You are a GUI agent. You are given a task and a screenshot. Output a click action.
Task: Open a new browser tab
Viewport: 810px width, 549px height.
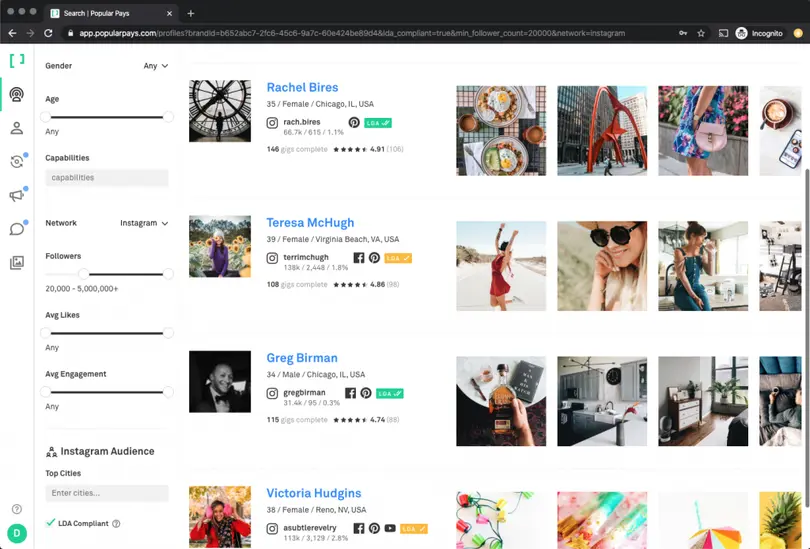click(191, 13)
